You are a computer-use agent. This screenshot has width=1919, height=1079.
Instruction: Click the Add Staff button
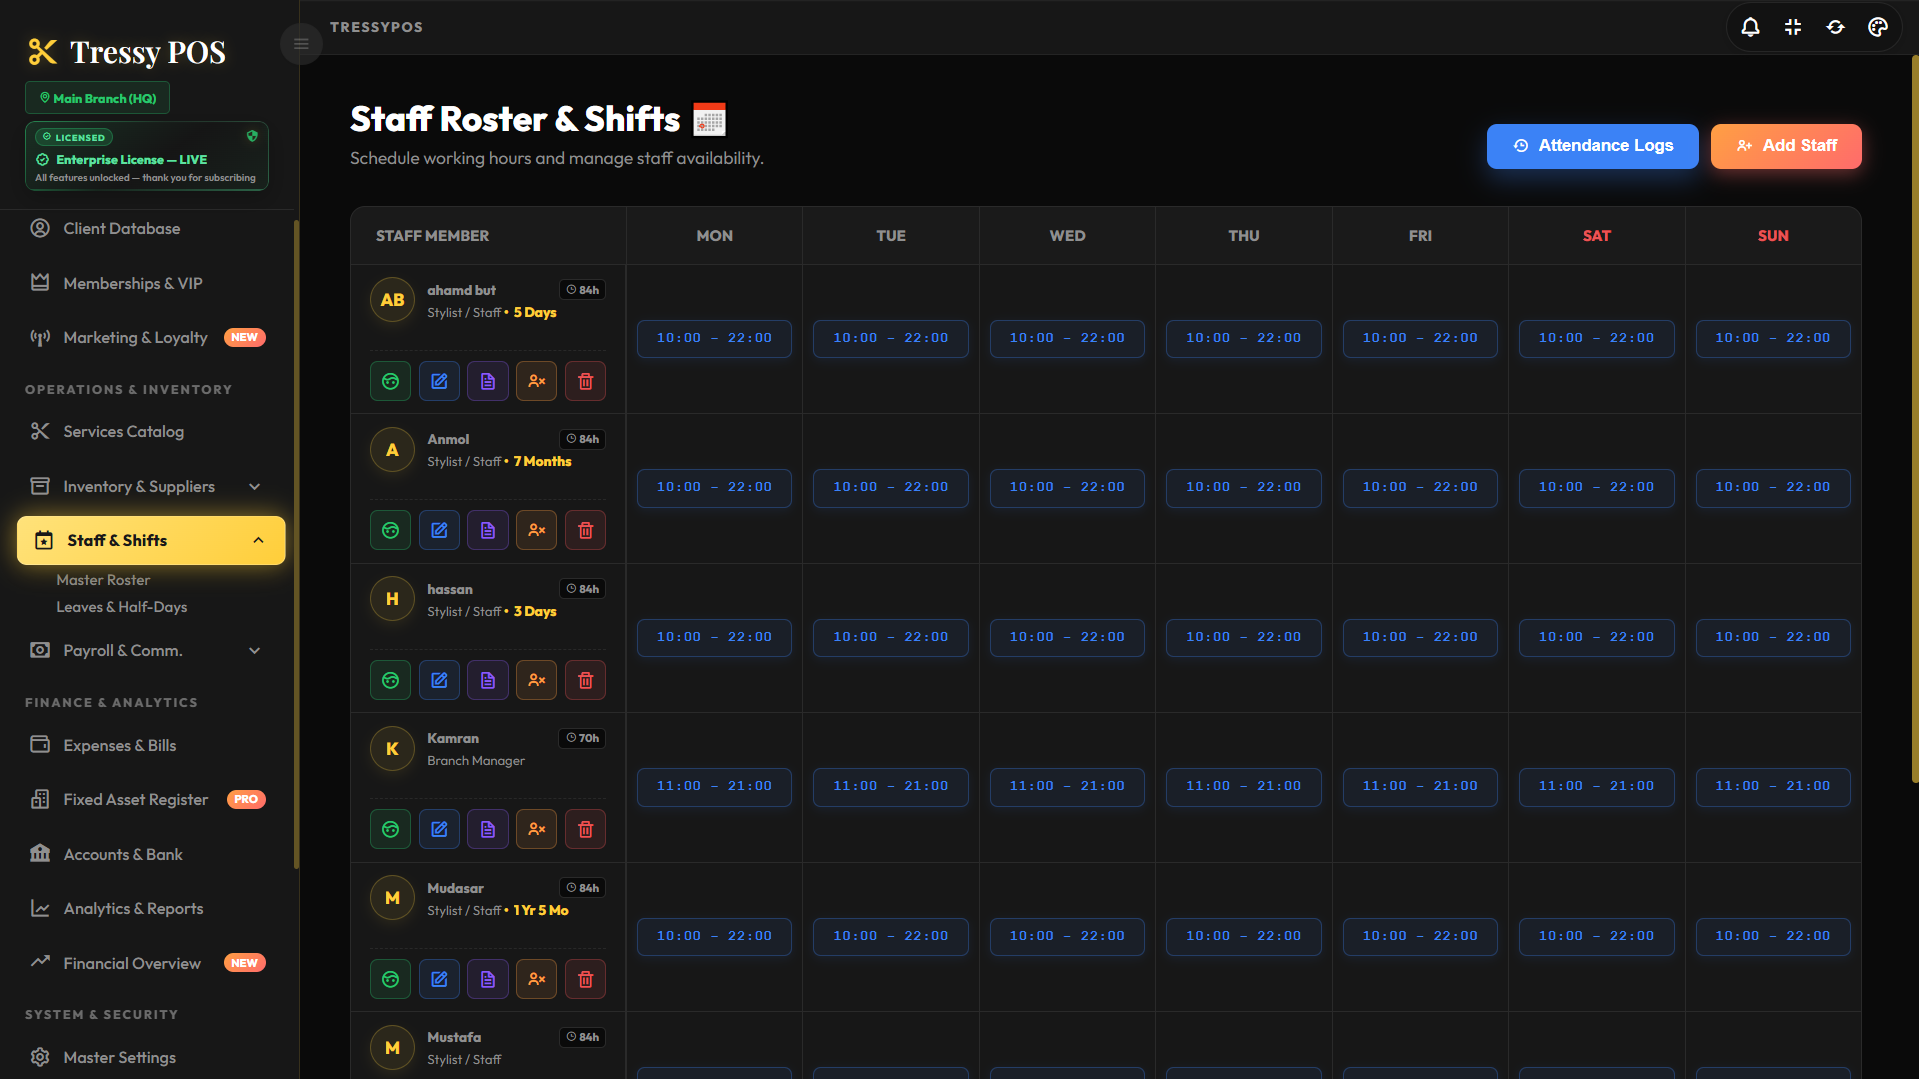[1786, 146]
